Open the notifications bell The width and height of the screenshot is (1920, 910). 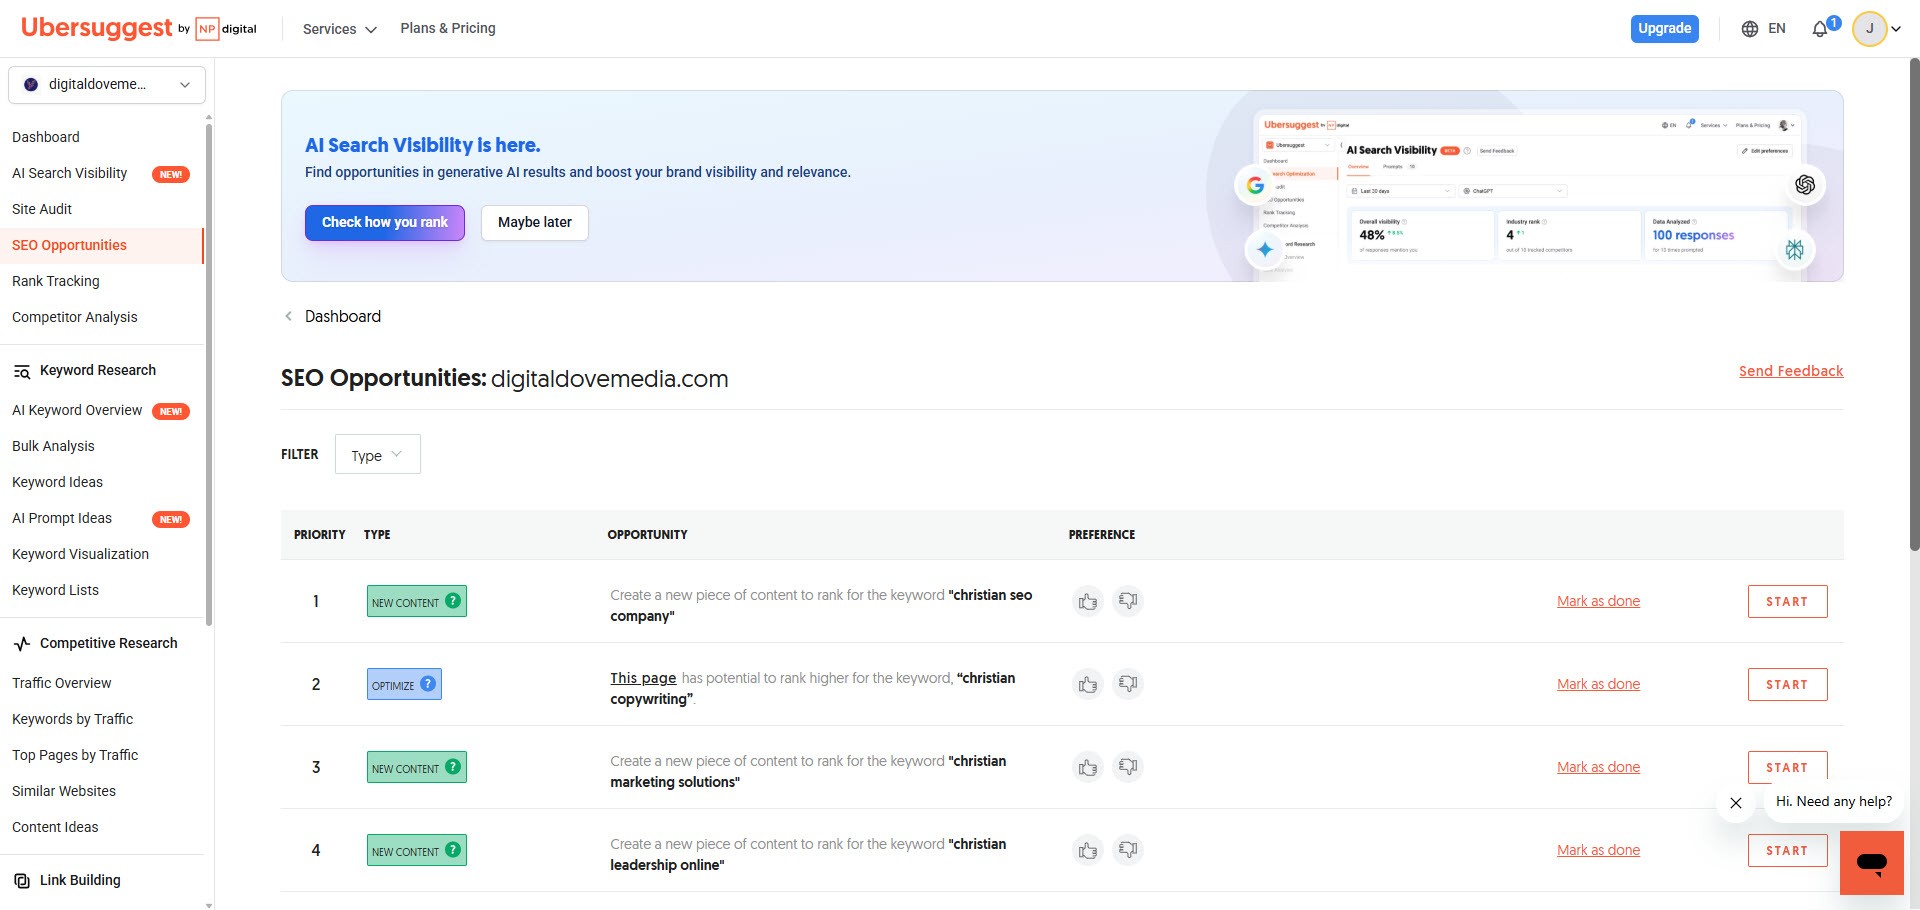[1820, 29]
